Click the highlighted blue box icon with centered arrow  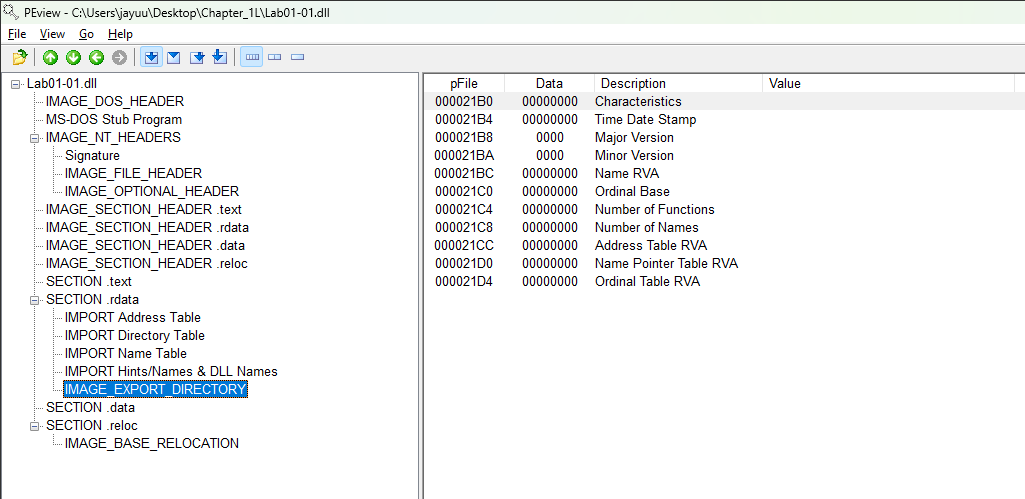pos(151,58)
